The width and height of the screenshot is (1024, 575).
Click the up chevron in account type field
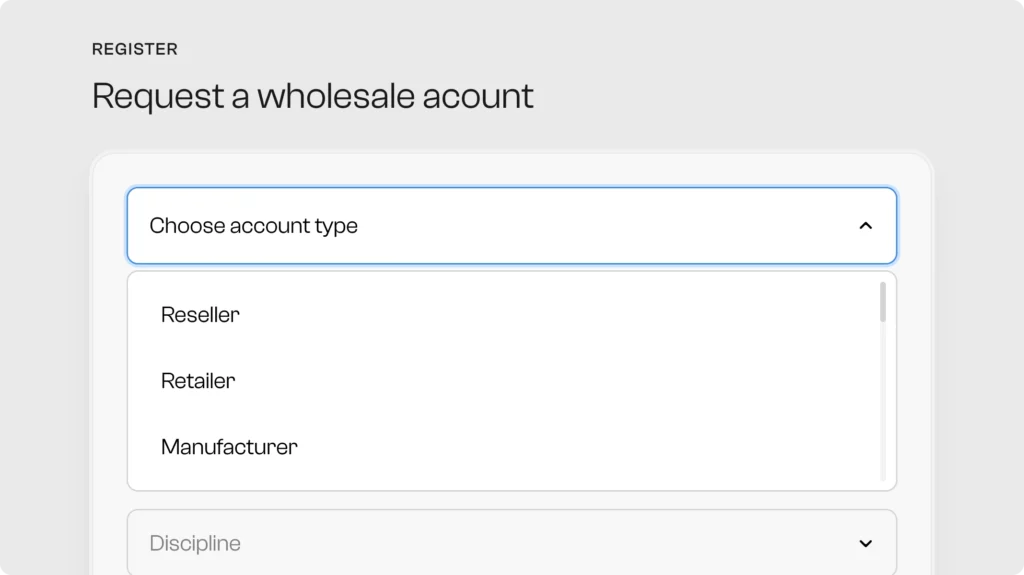click(x=865, y=226)
